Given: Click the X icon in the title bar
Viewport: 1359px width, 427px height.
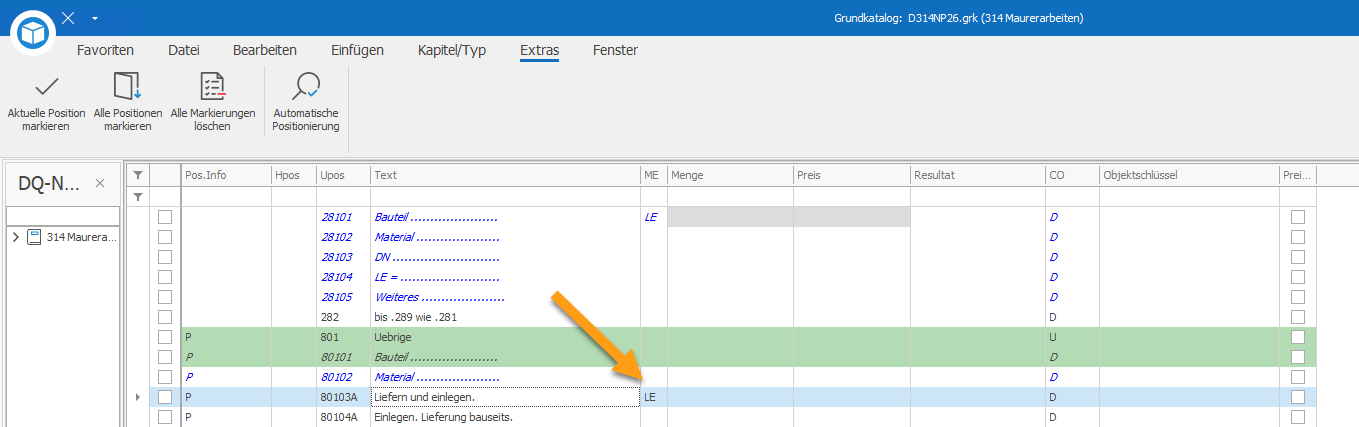Looking at the screenshot, I should tap(68, 18).
